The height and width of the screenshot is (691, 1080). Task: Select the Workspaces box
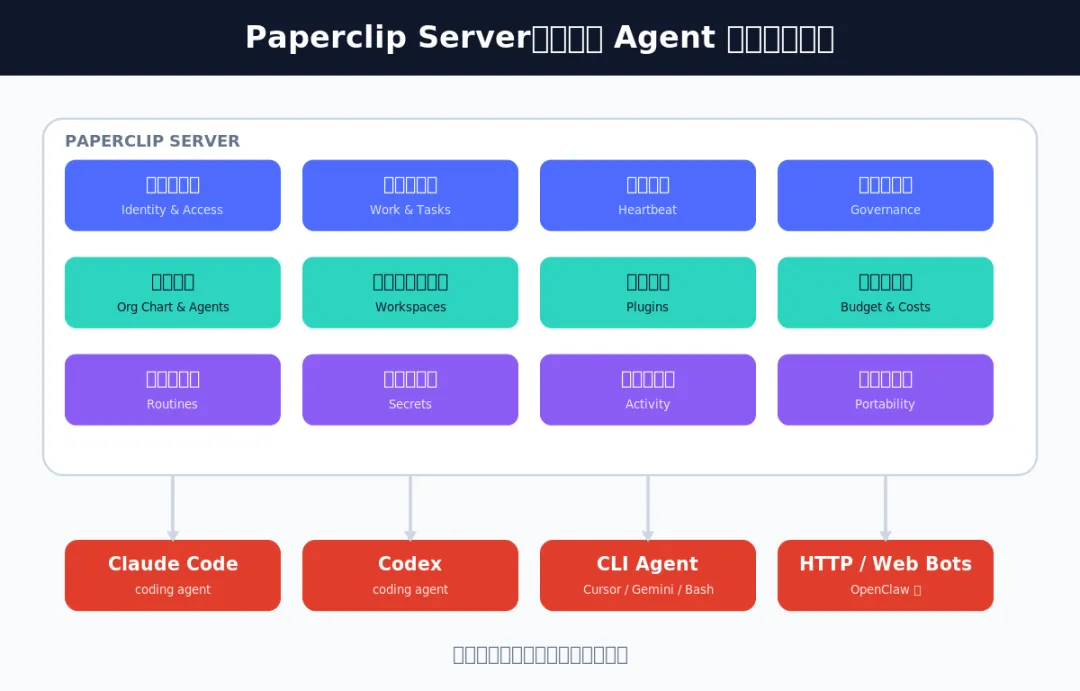[x=410, y=293]
